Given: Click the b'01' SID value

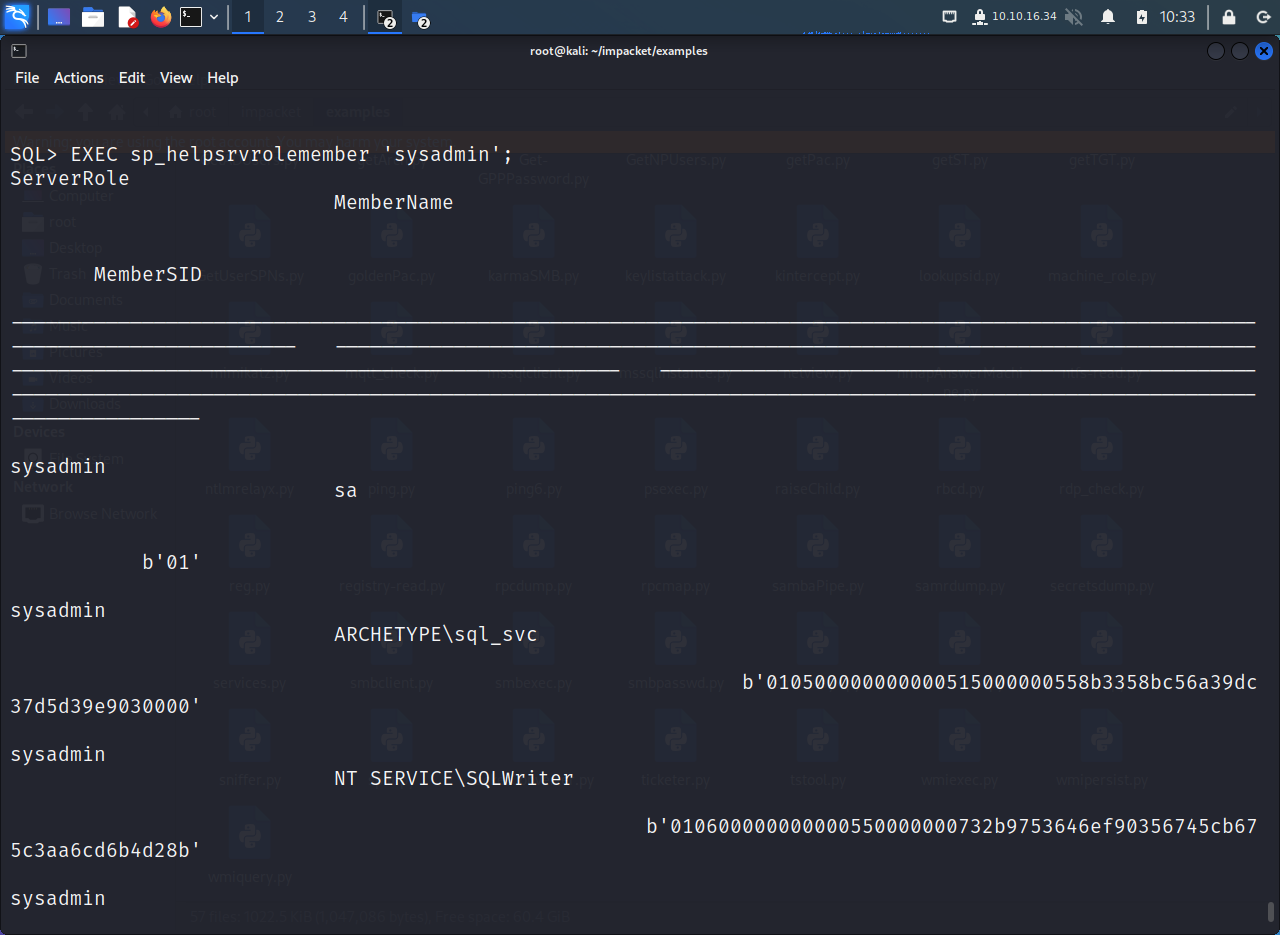Looking at the screenshot, I should tap(172, 563).
